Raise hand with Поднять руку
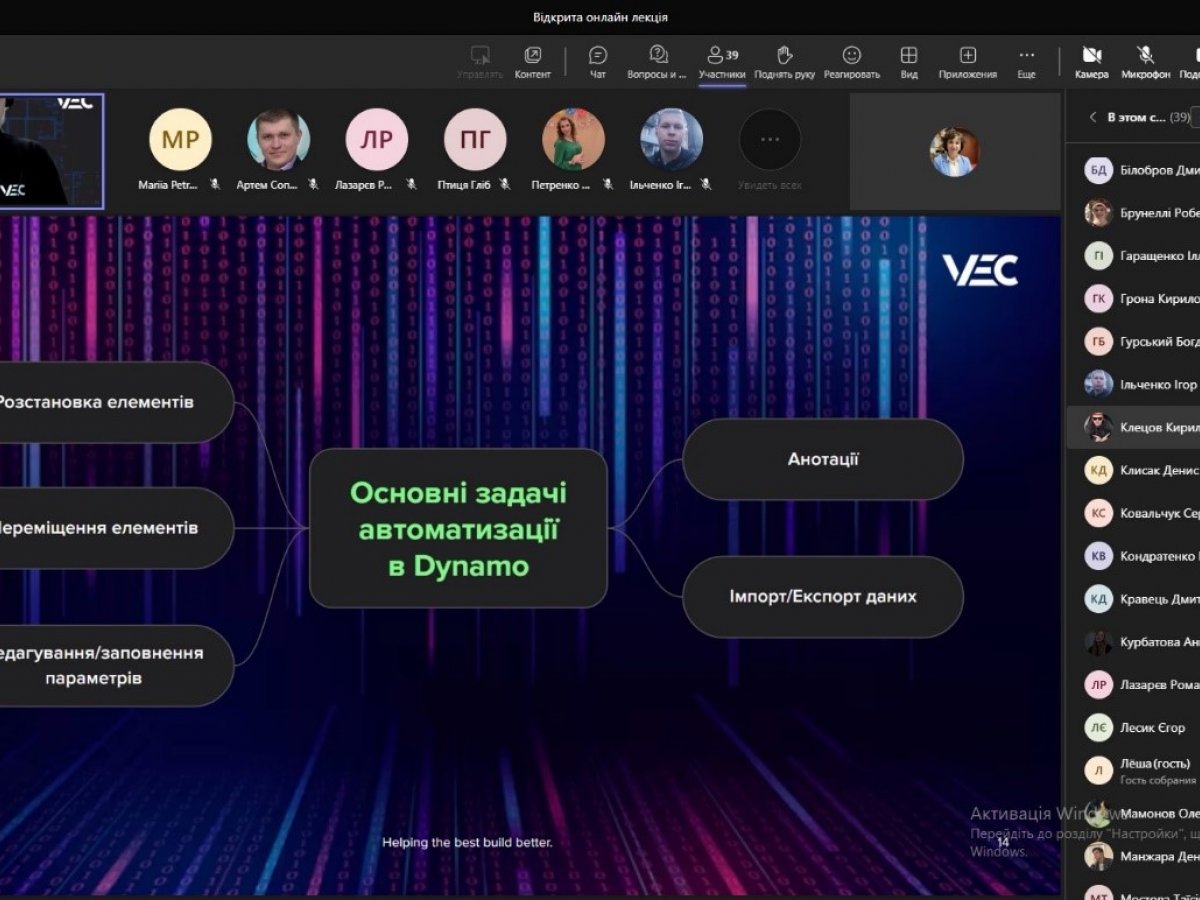Viewport: 1200px width, 900px height. point(785,62)
